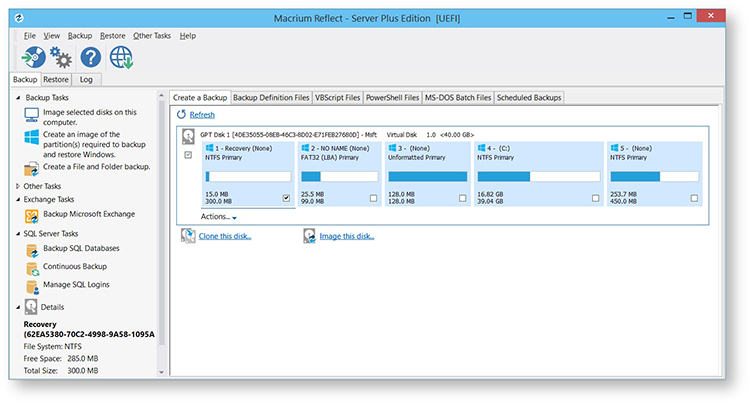Open the Scheduled Backups tab
This screenshot has height=404, width=750.
click(x=529, y=98)
